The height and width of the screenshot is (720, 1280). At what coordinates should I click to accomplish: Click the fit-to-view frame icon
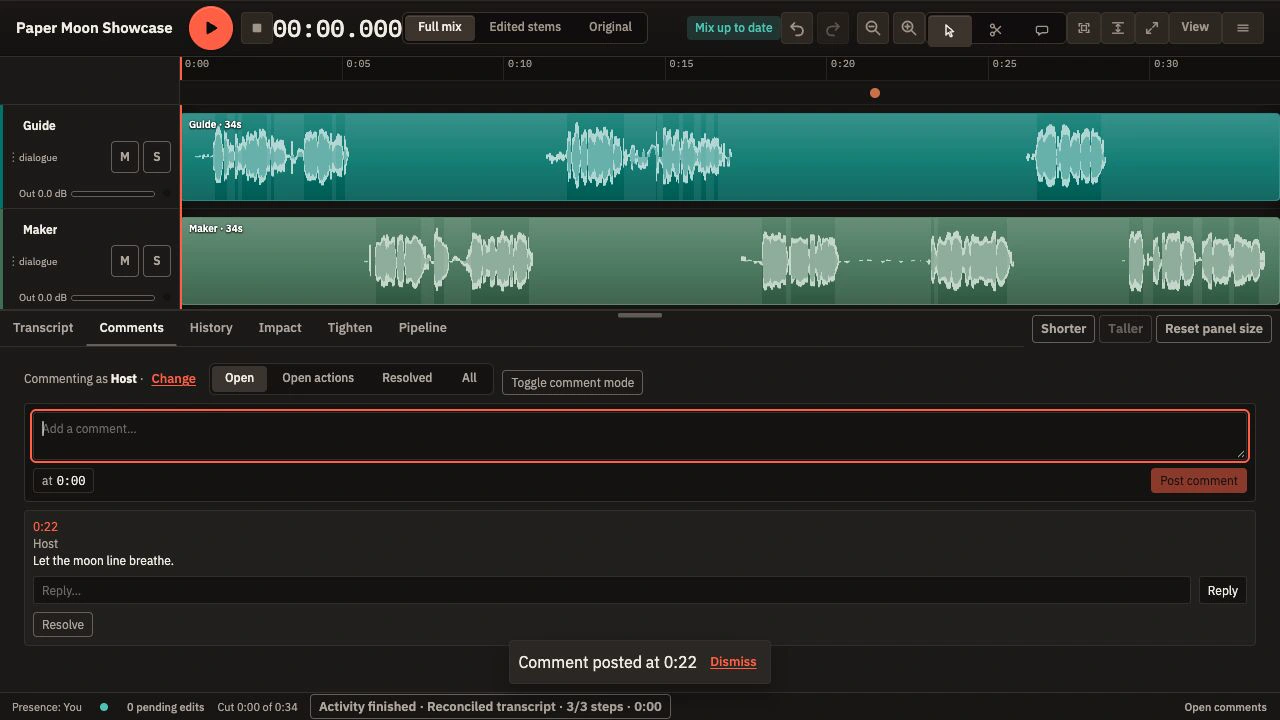tap(1083, 28)
